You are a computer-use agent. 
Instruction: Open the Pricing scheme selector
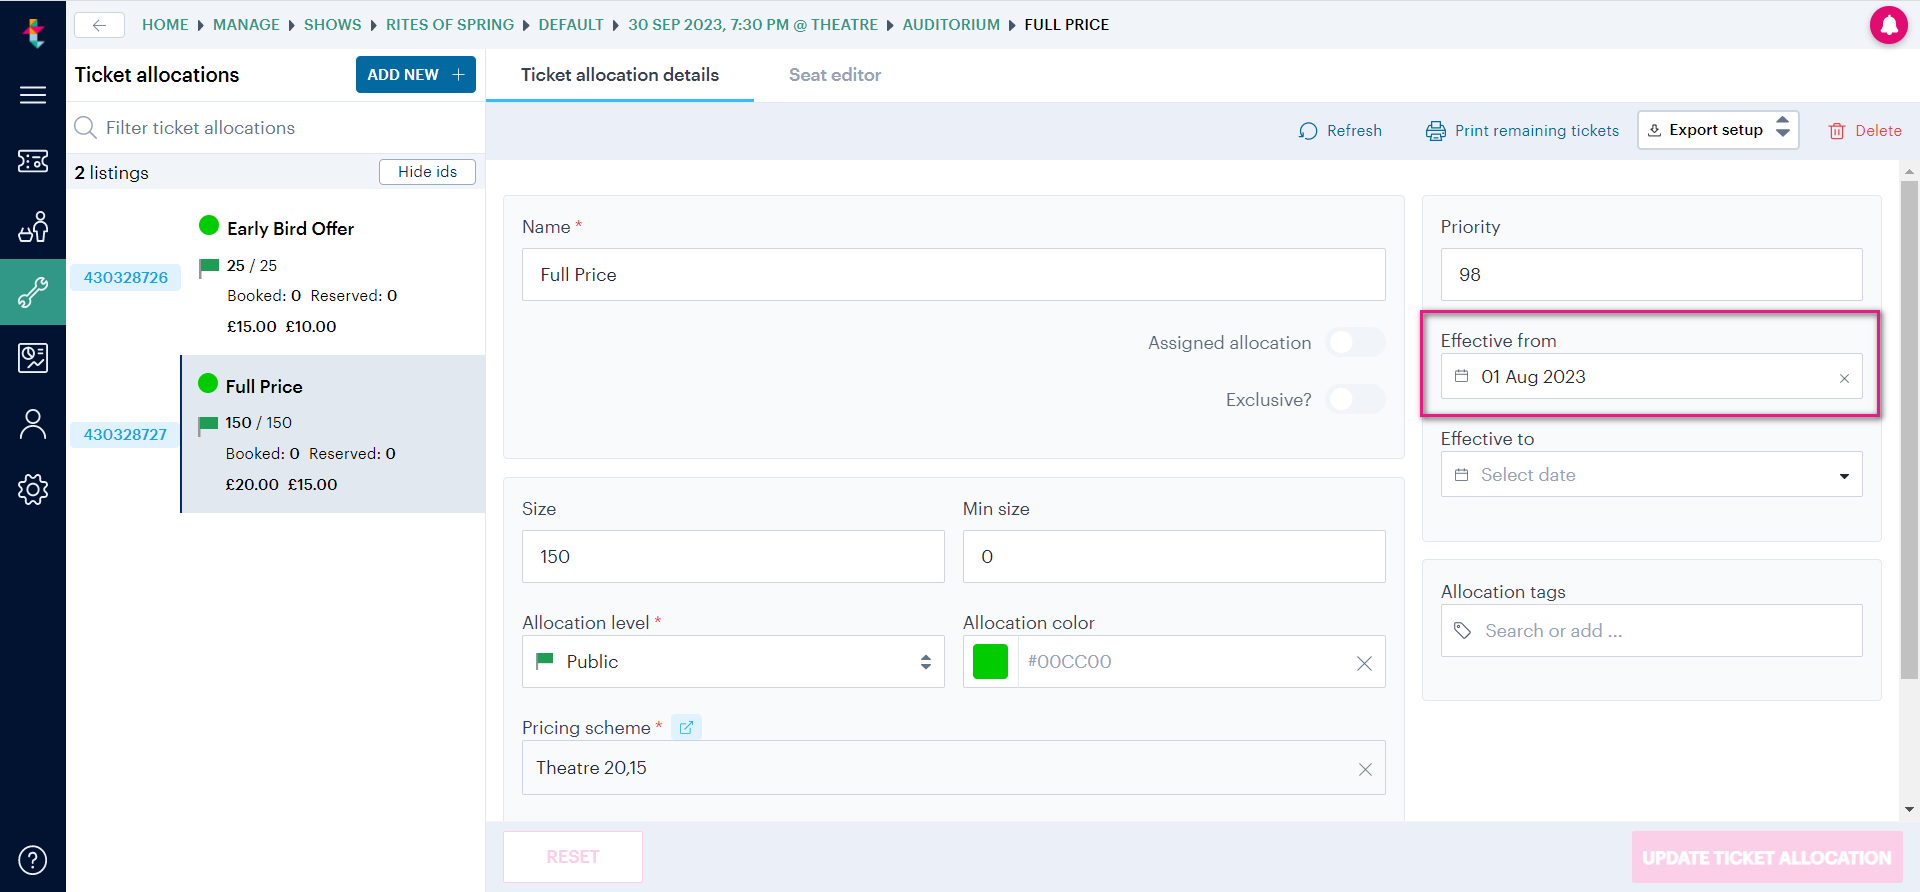click(953, 767)
